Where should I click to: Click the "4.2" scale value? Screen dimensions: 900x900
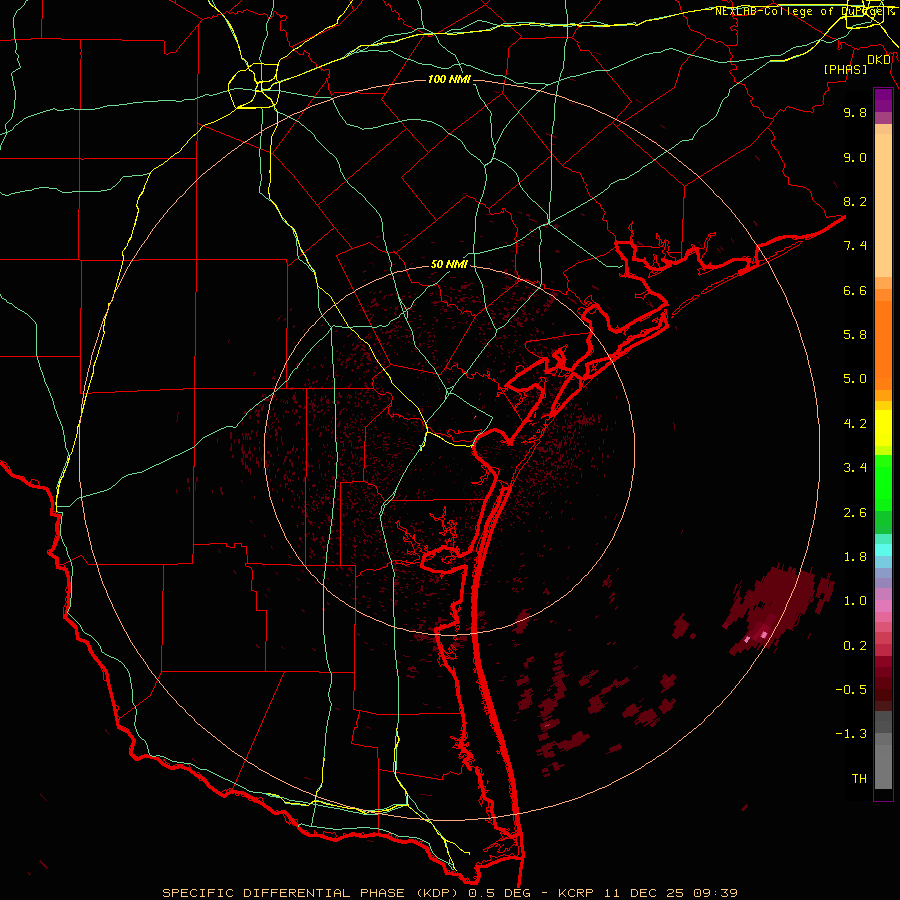[855, 424]
